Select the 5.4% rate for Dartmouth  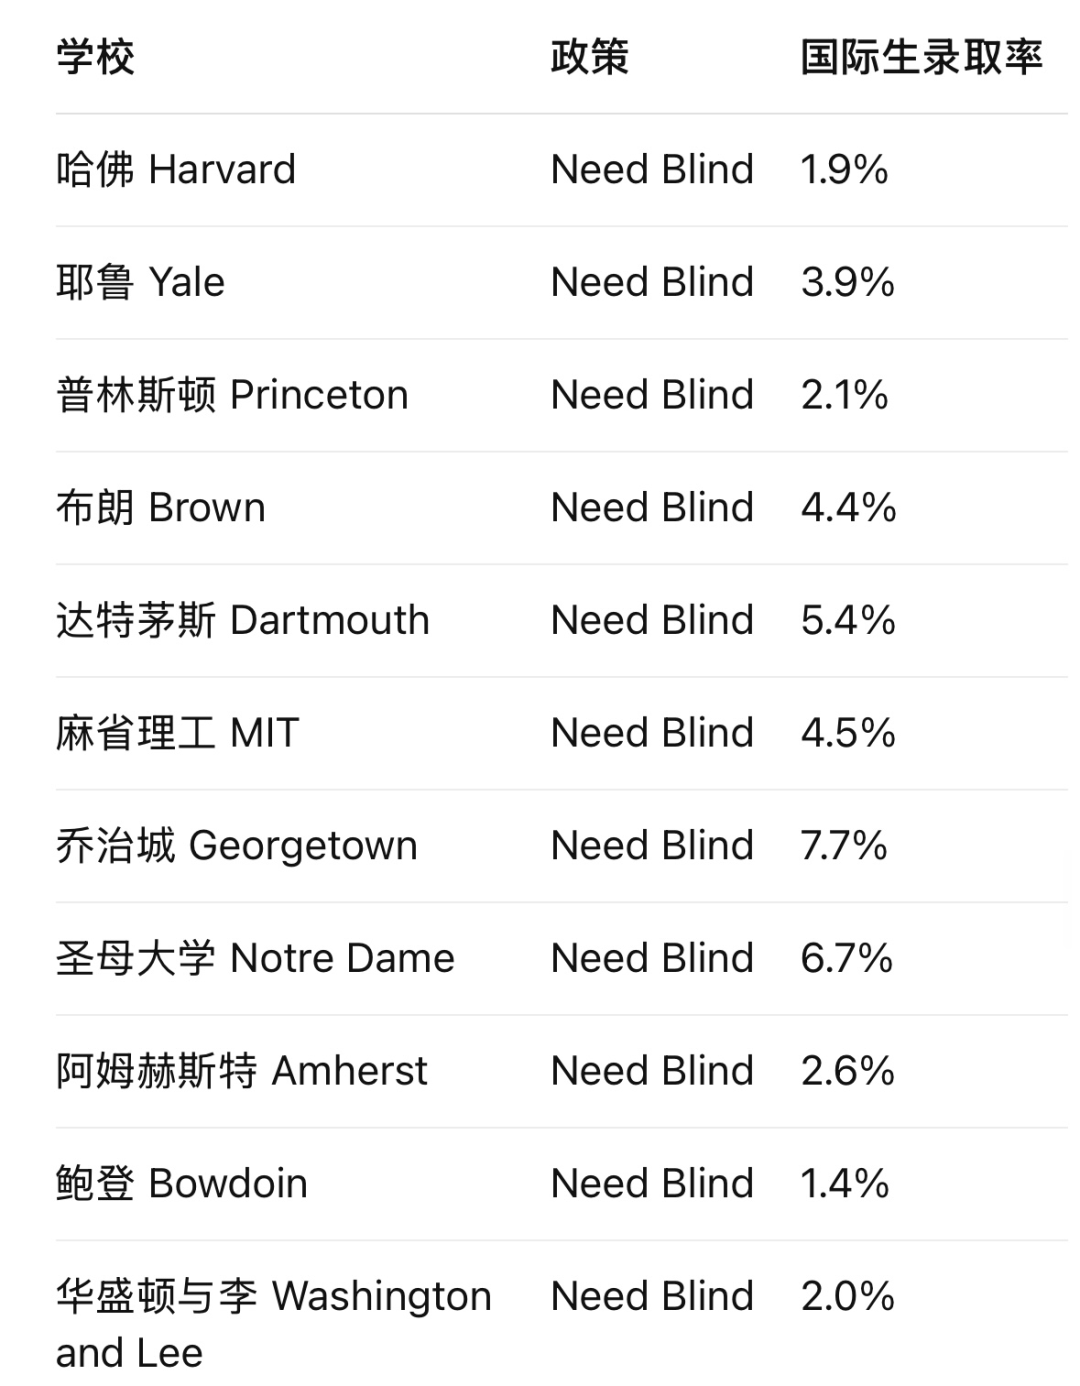click(848, 621)
